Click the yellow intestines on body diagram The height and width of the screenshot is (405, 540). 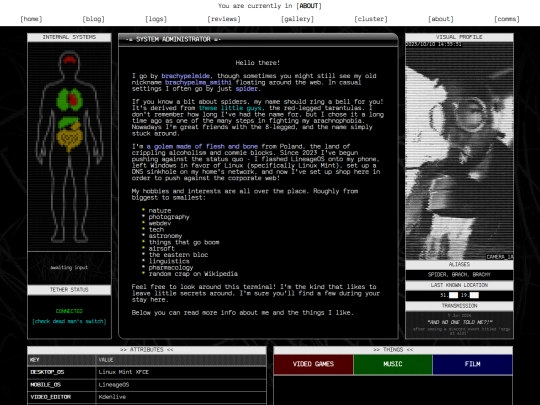click(x=69, y=138)
